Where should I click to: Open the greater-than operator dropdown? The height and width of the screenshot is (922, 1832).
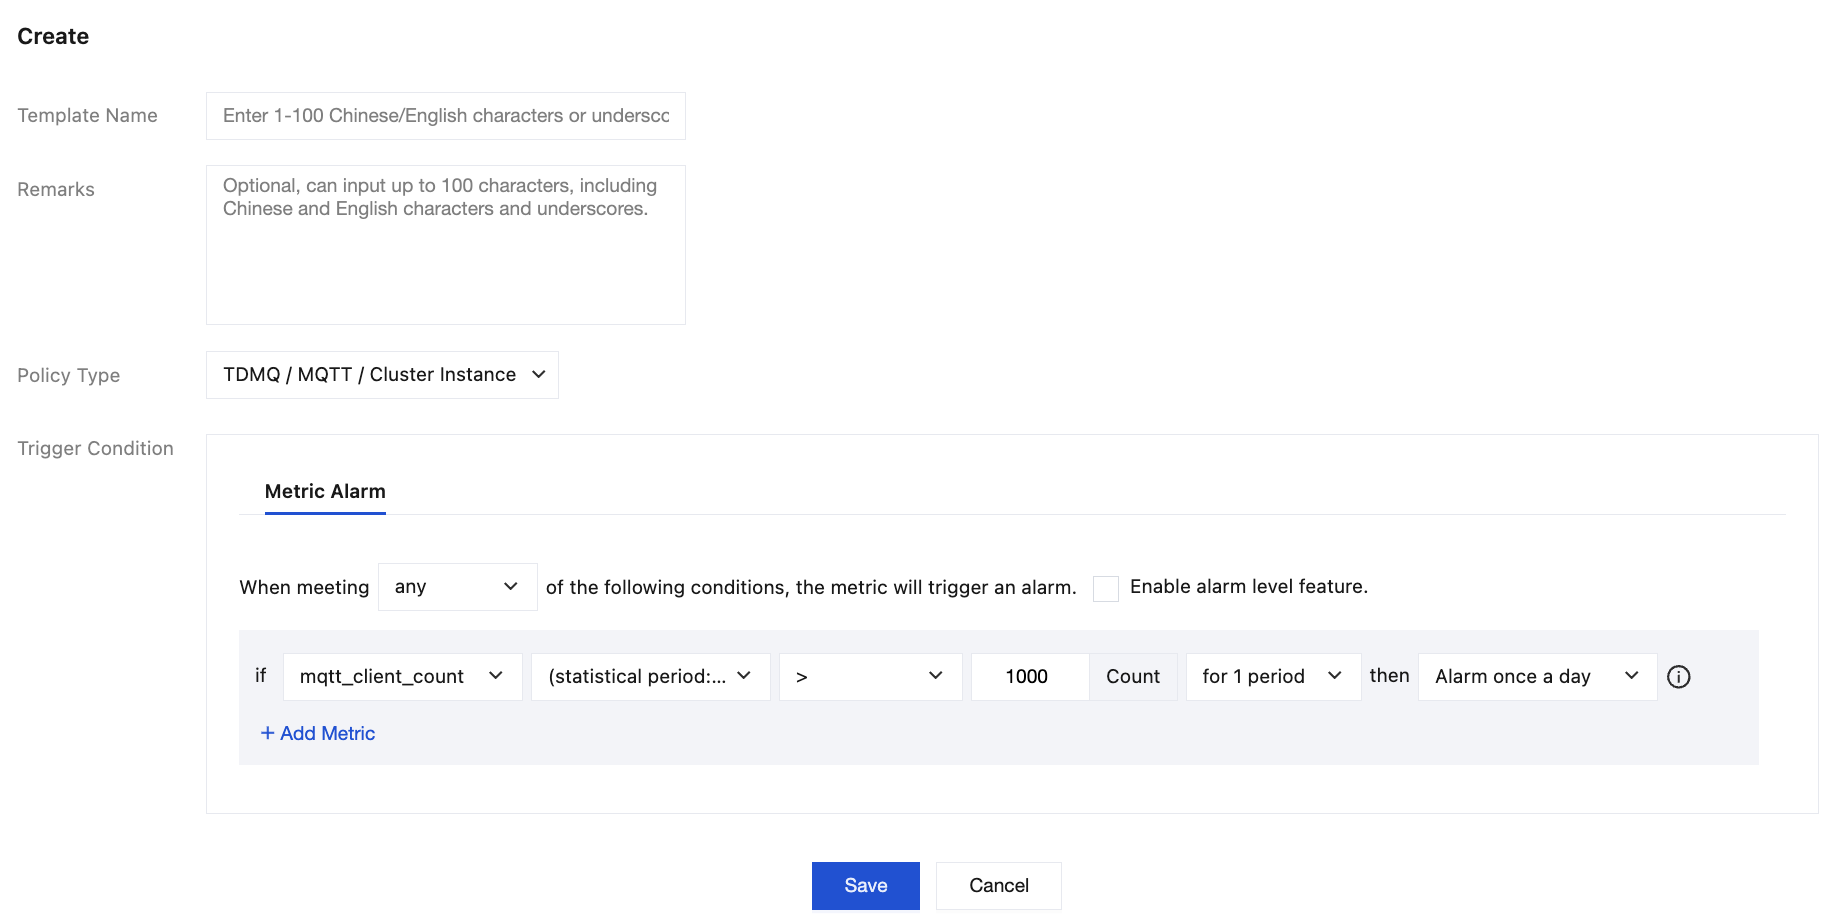(x=870, y=677)
